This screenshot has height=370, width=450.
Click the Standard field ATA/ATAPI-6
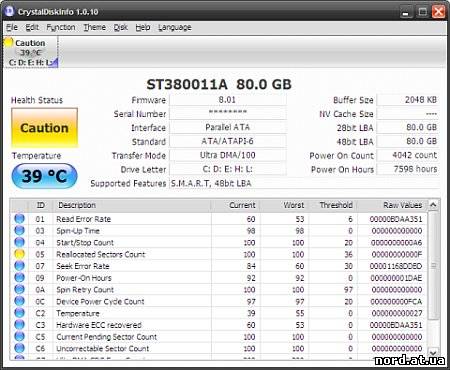pos(228,141)
